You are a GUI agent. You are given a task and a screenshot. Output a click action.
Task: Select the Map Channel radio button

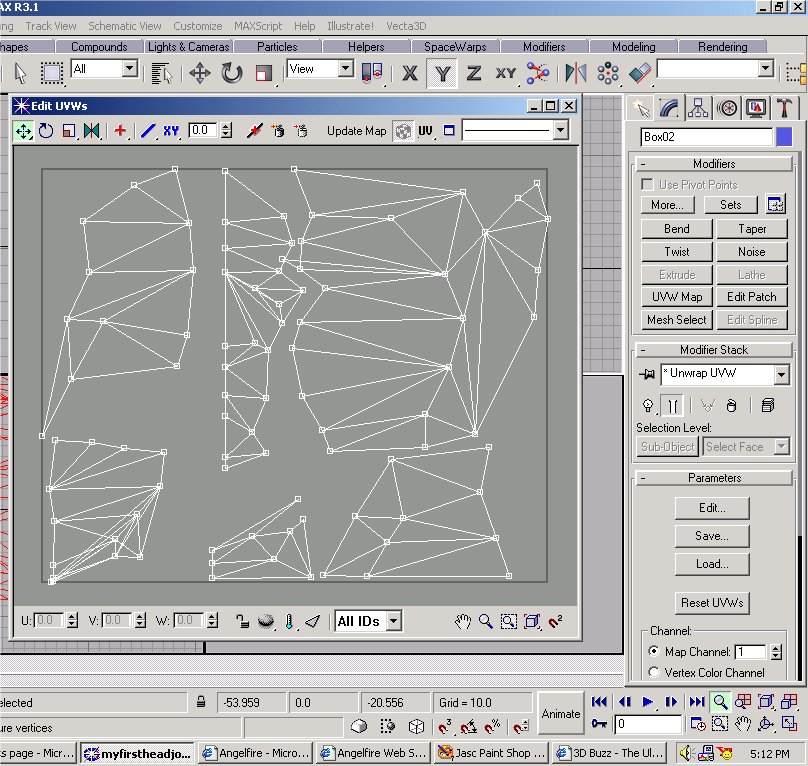coord(654,652)
